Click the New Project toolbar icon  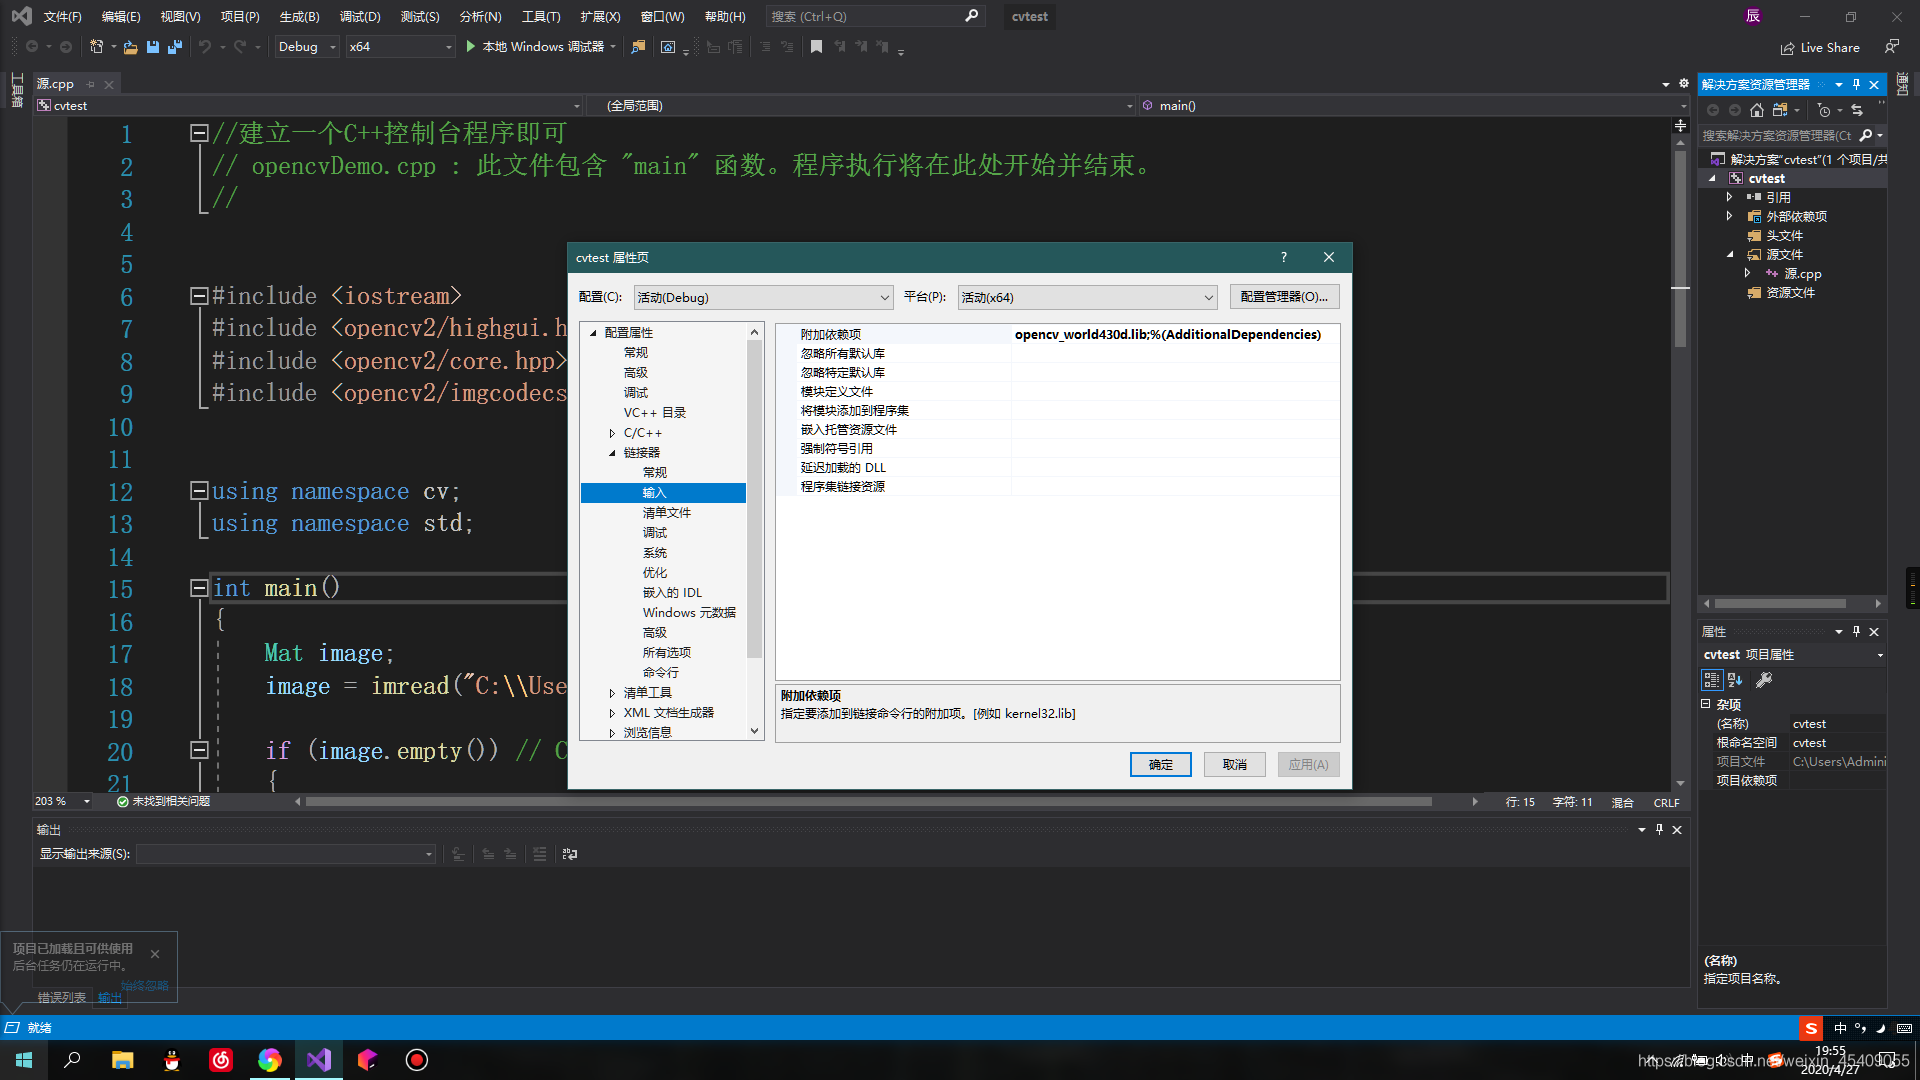pos(97,47)
